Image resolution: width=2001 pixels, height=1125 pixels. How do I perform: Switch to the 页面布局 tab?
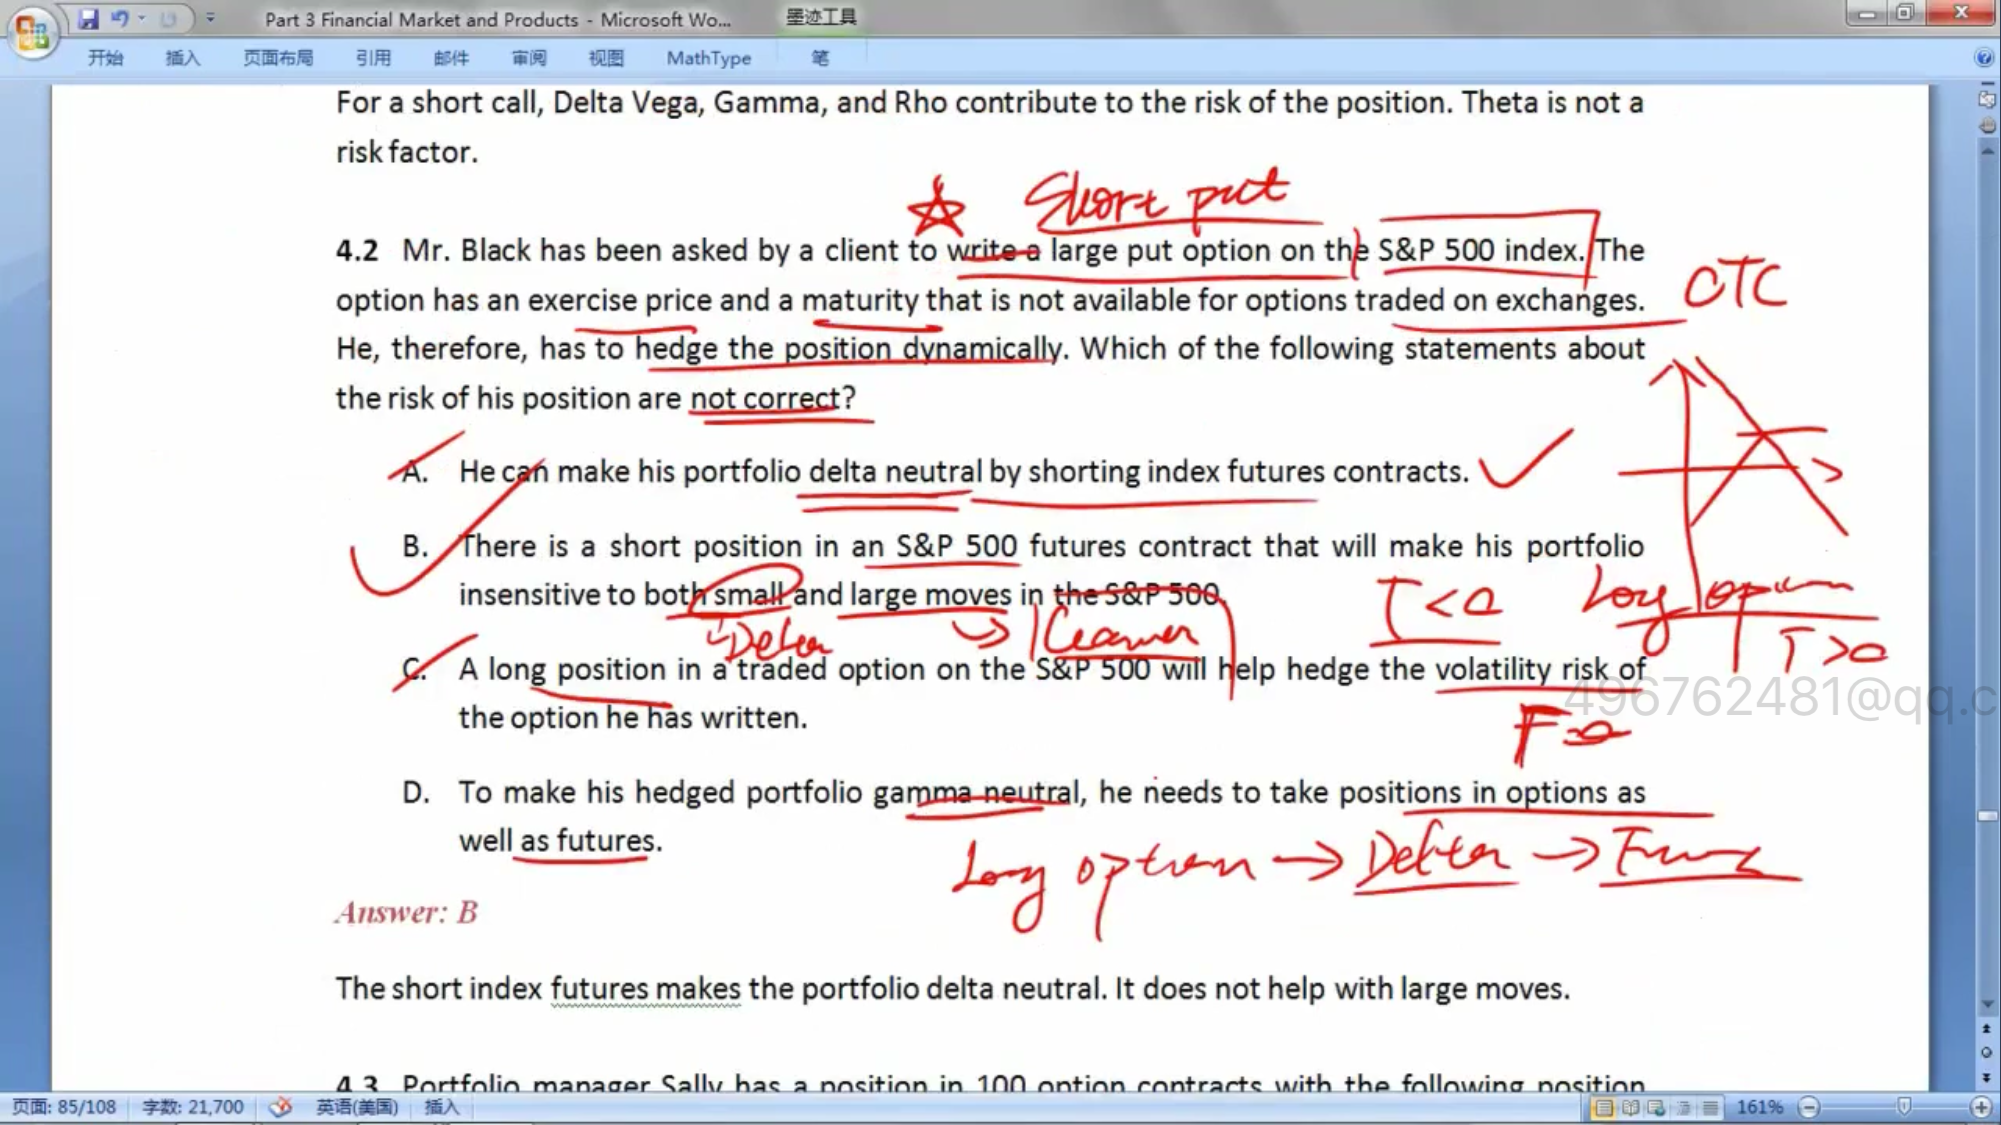point(278,58)
